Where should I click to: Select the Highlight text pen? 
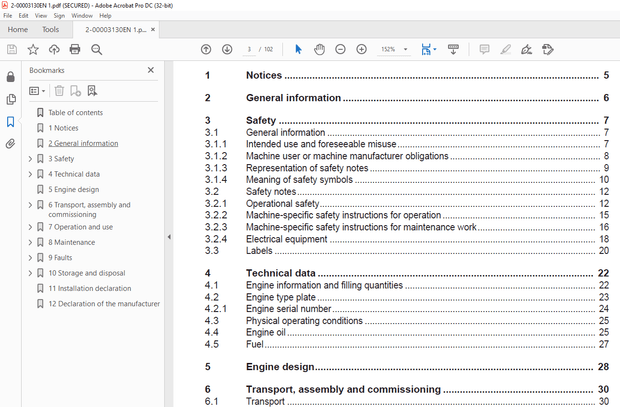[505, 49]
